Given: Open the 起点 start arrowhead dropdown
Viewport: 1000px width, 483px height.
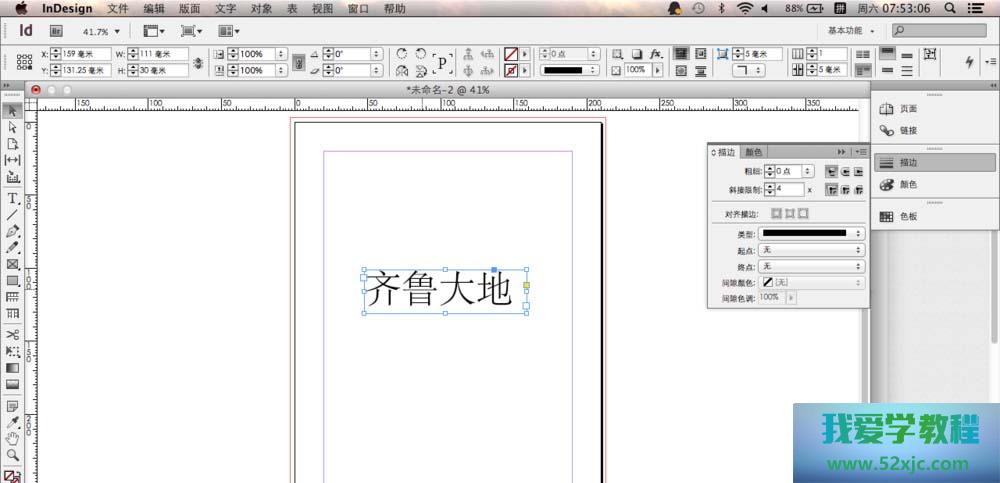Looking at the screenshot, I should pos(811,250).
